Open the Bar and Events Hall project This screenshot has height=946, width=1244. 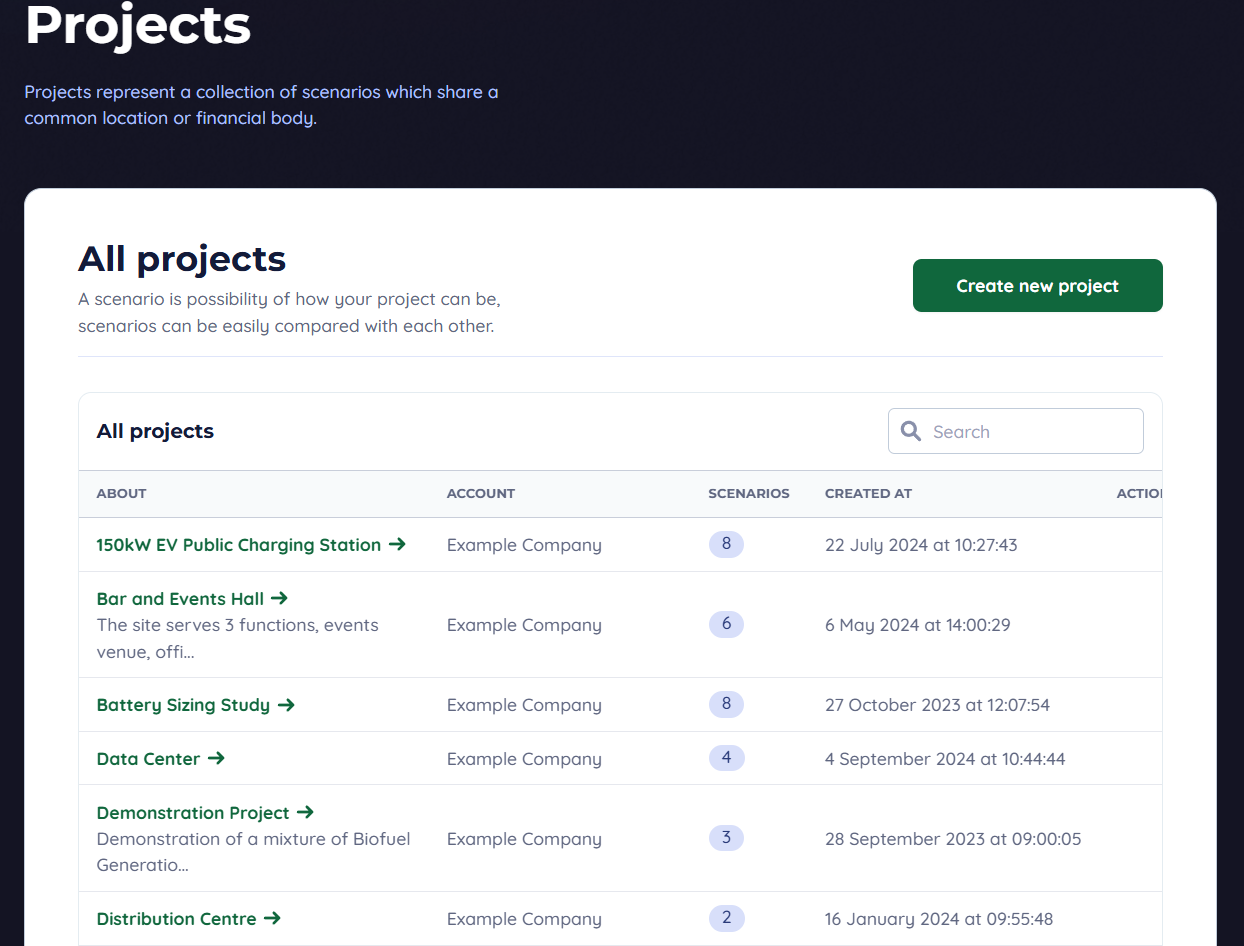pyautogui.click(x=180, y=599)
